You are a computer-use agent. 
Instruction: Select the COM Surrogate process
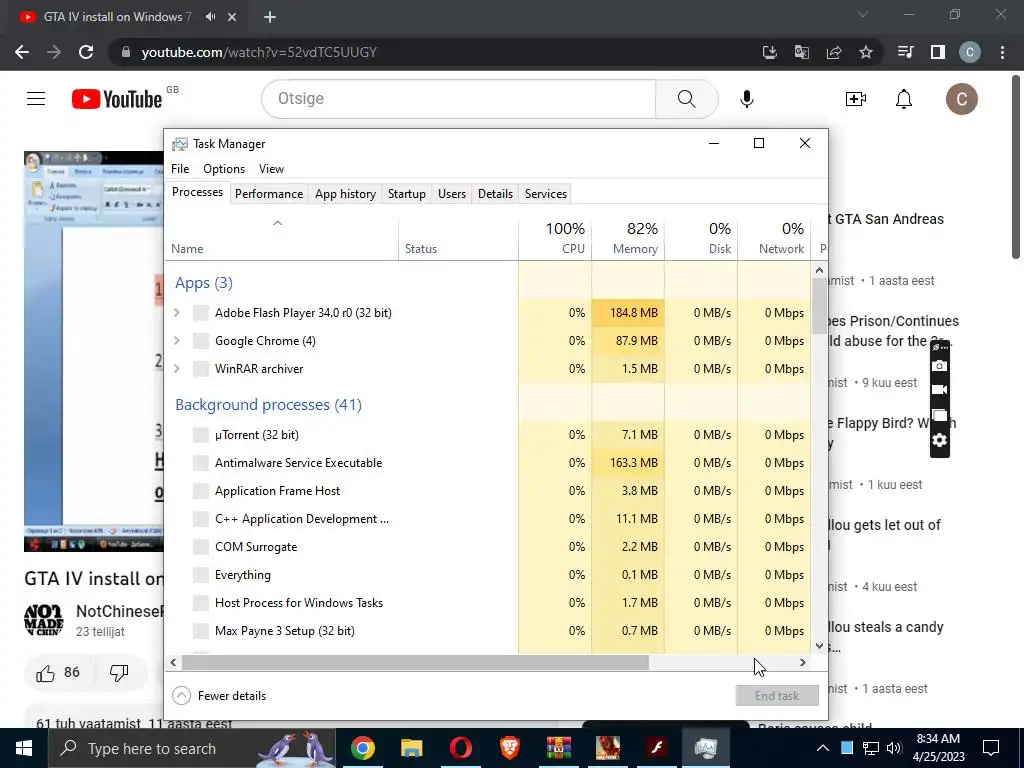(487, 547)
